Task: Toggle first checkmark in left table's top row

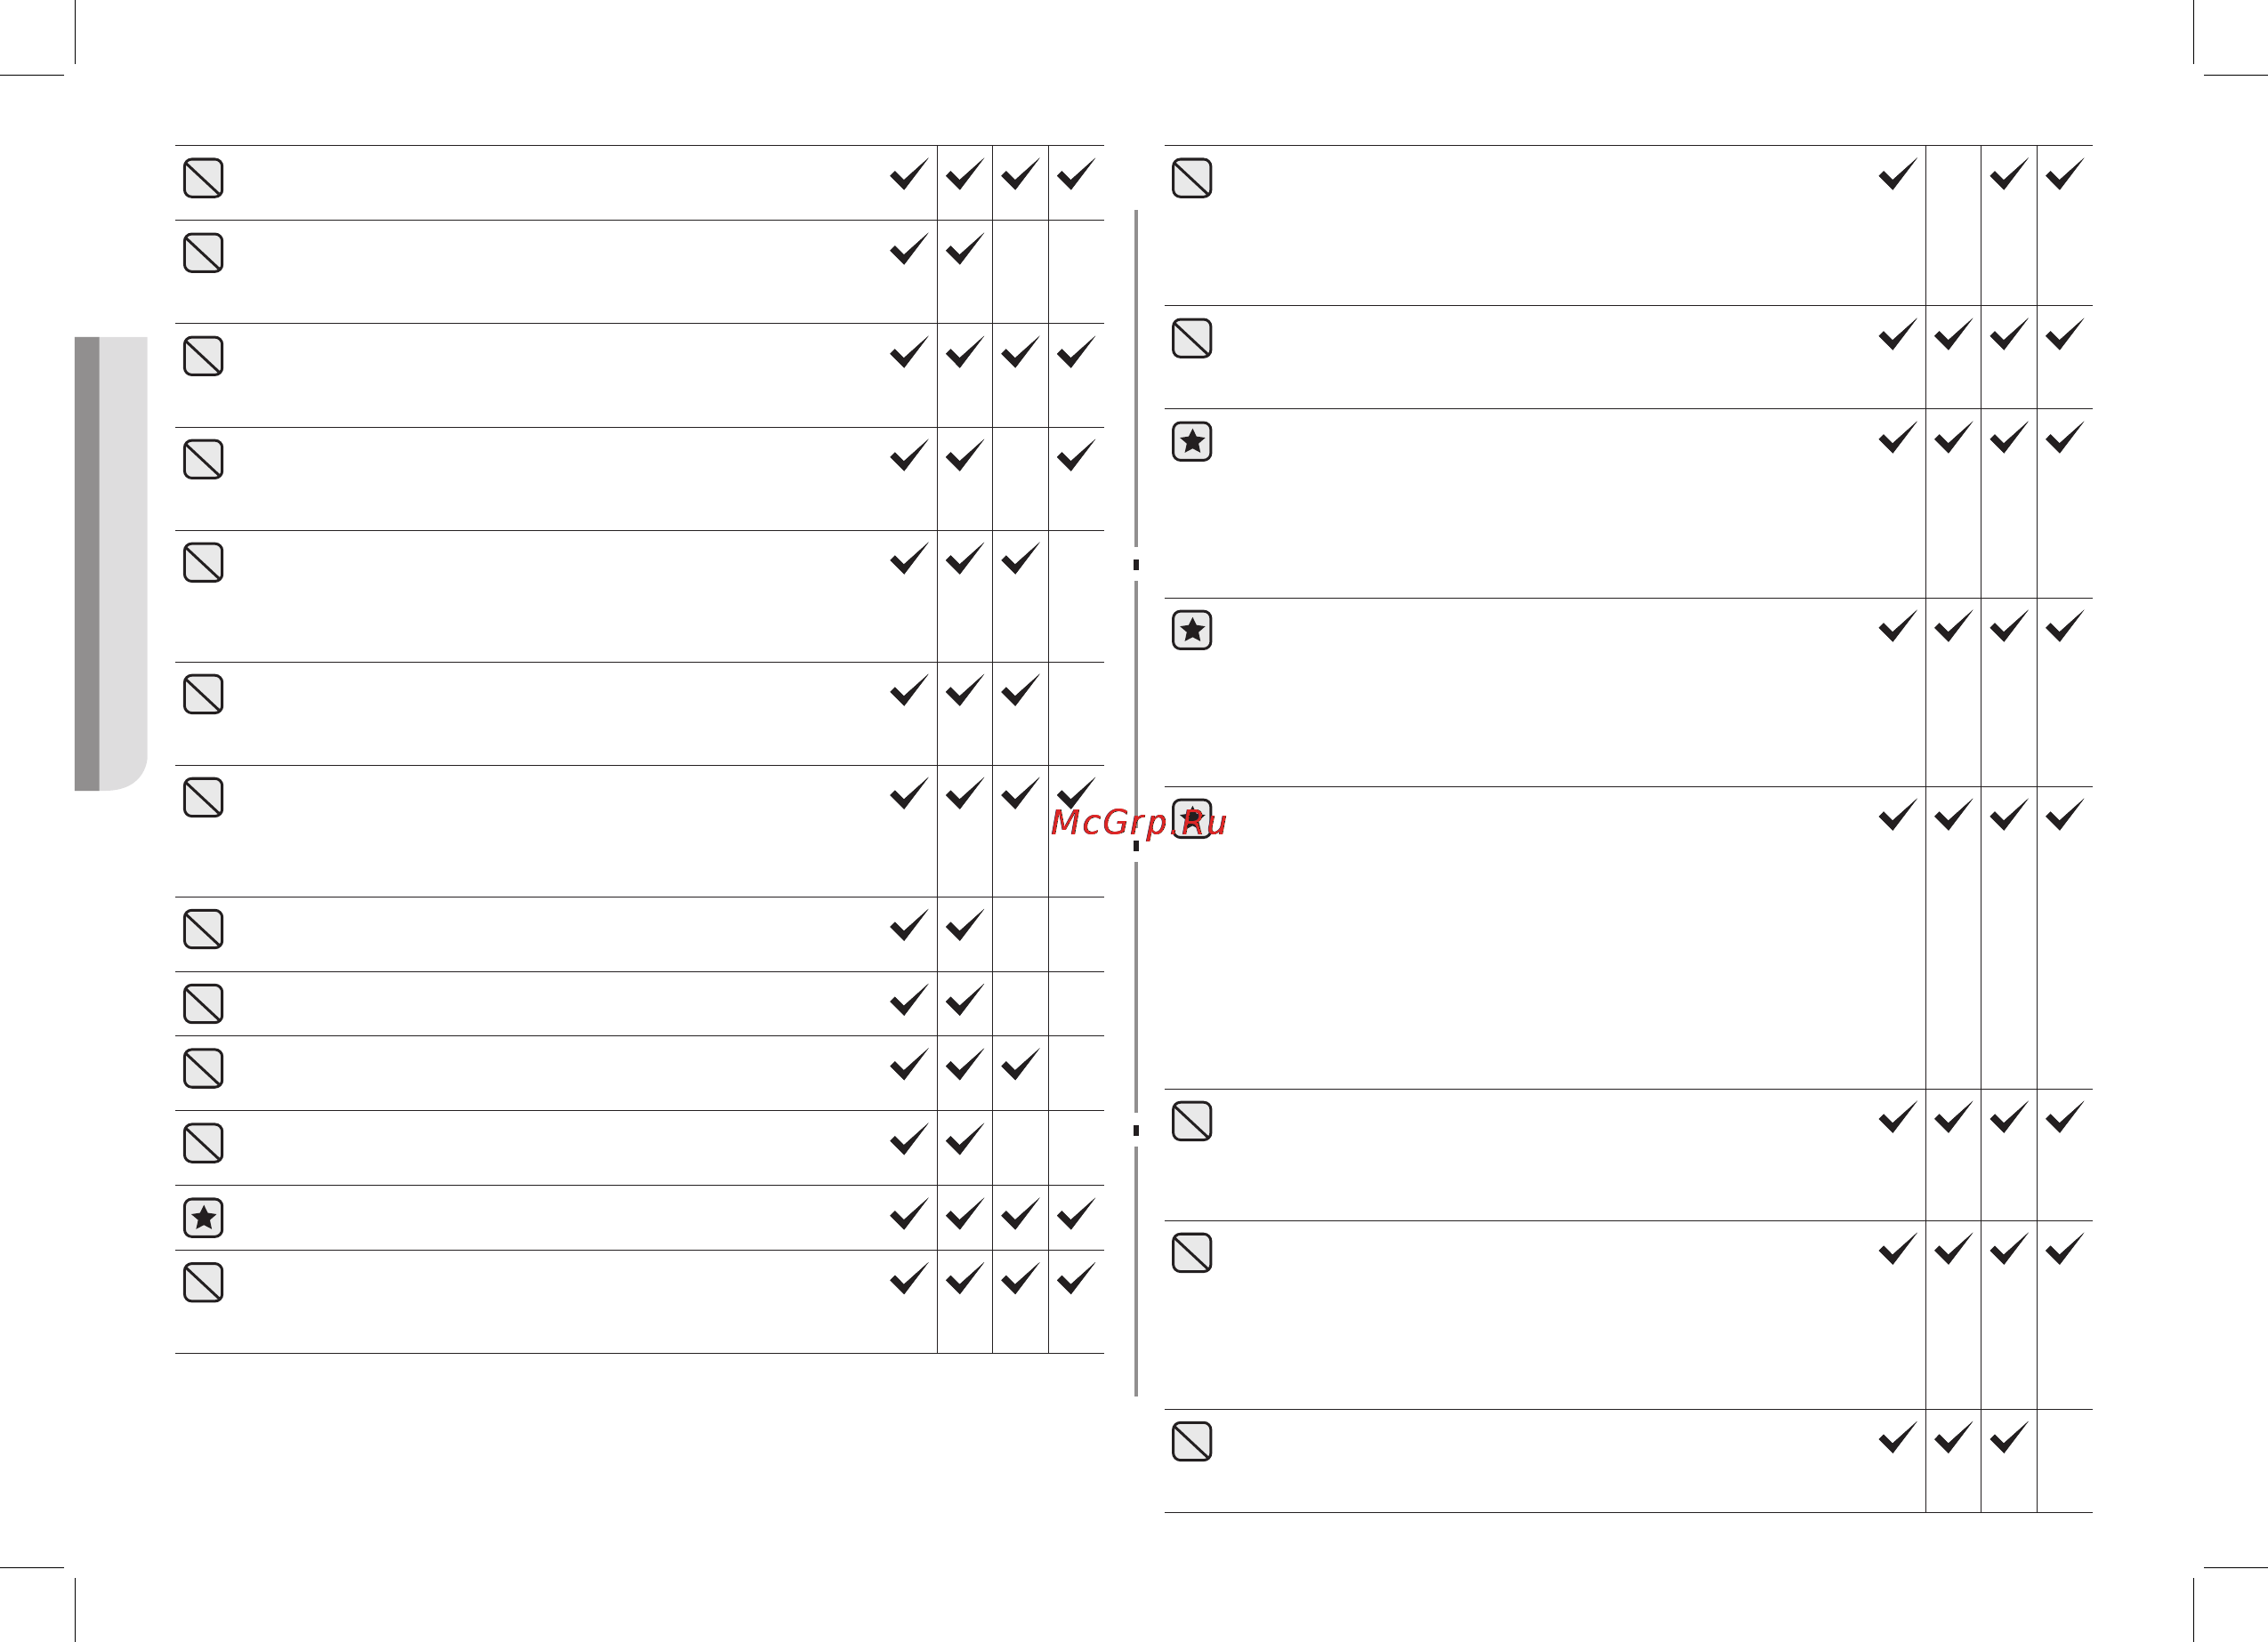Action: [x=909, y=174]
